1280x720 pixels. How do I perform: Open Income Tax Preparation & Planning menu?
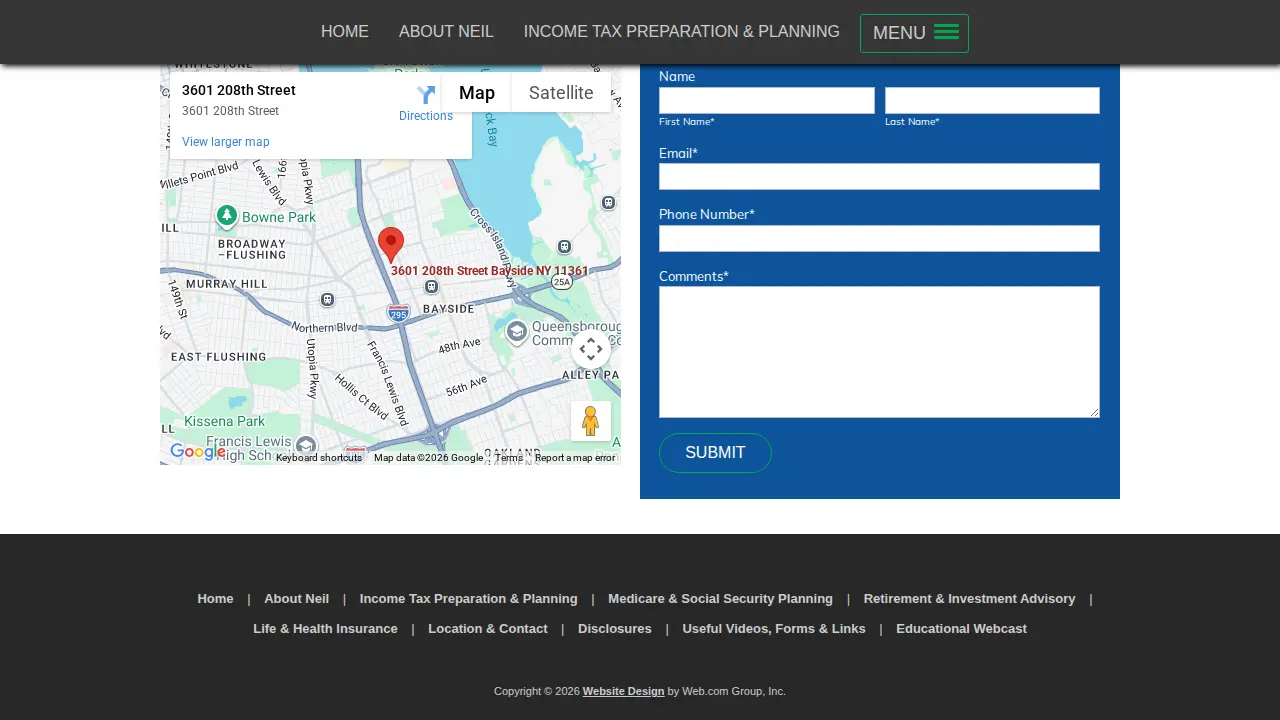[682, 32]
